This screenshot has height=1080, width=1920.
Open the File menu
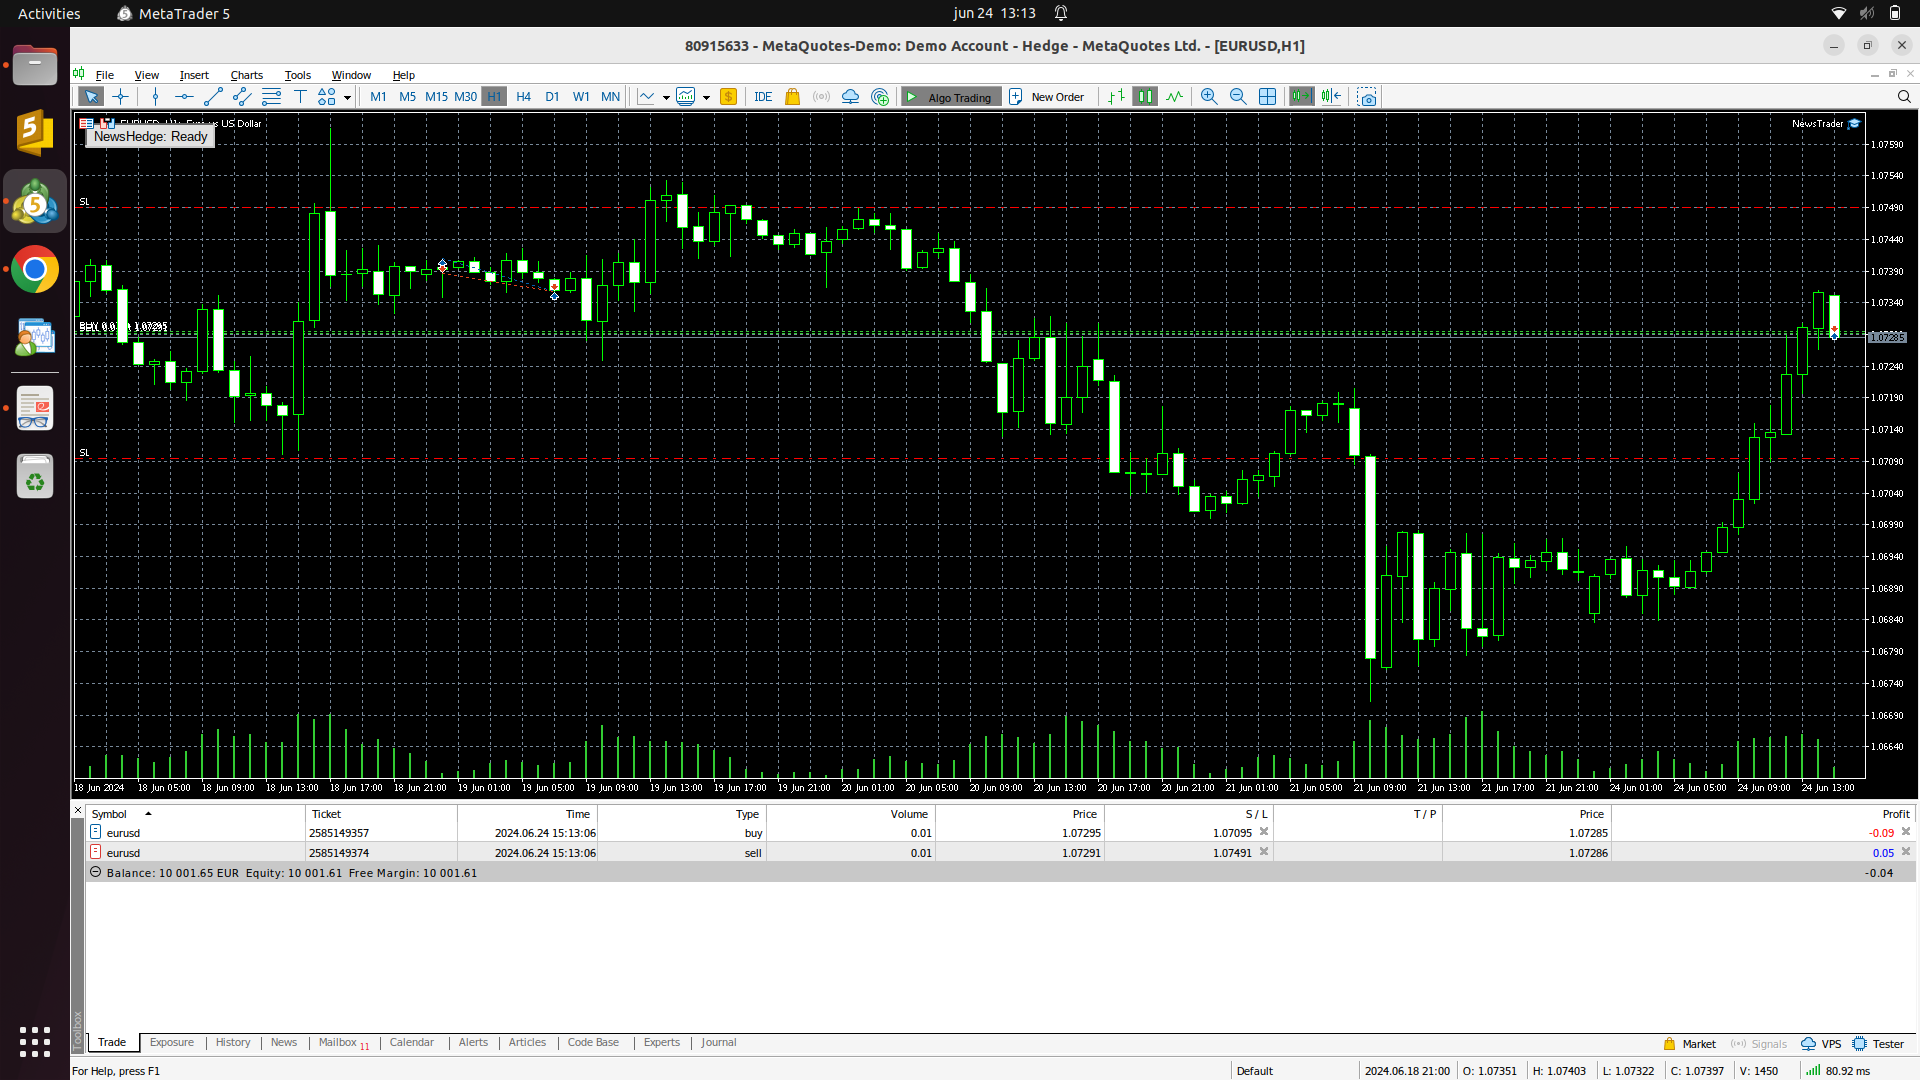pyautogui.click(x=104, y=75)
